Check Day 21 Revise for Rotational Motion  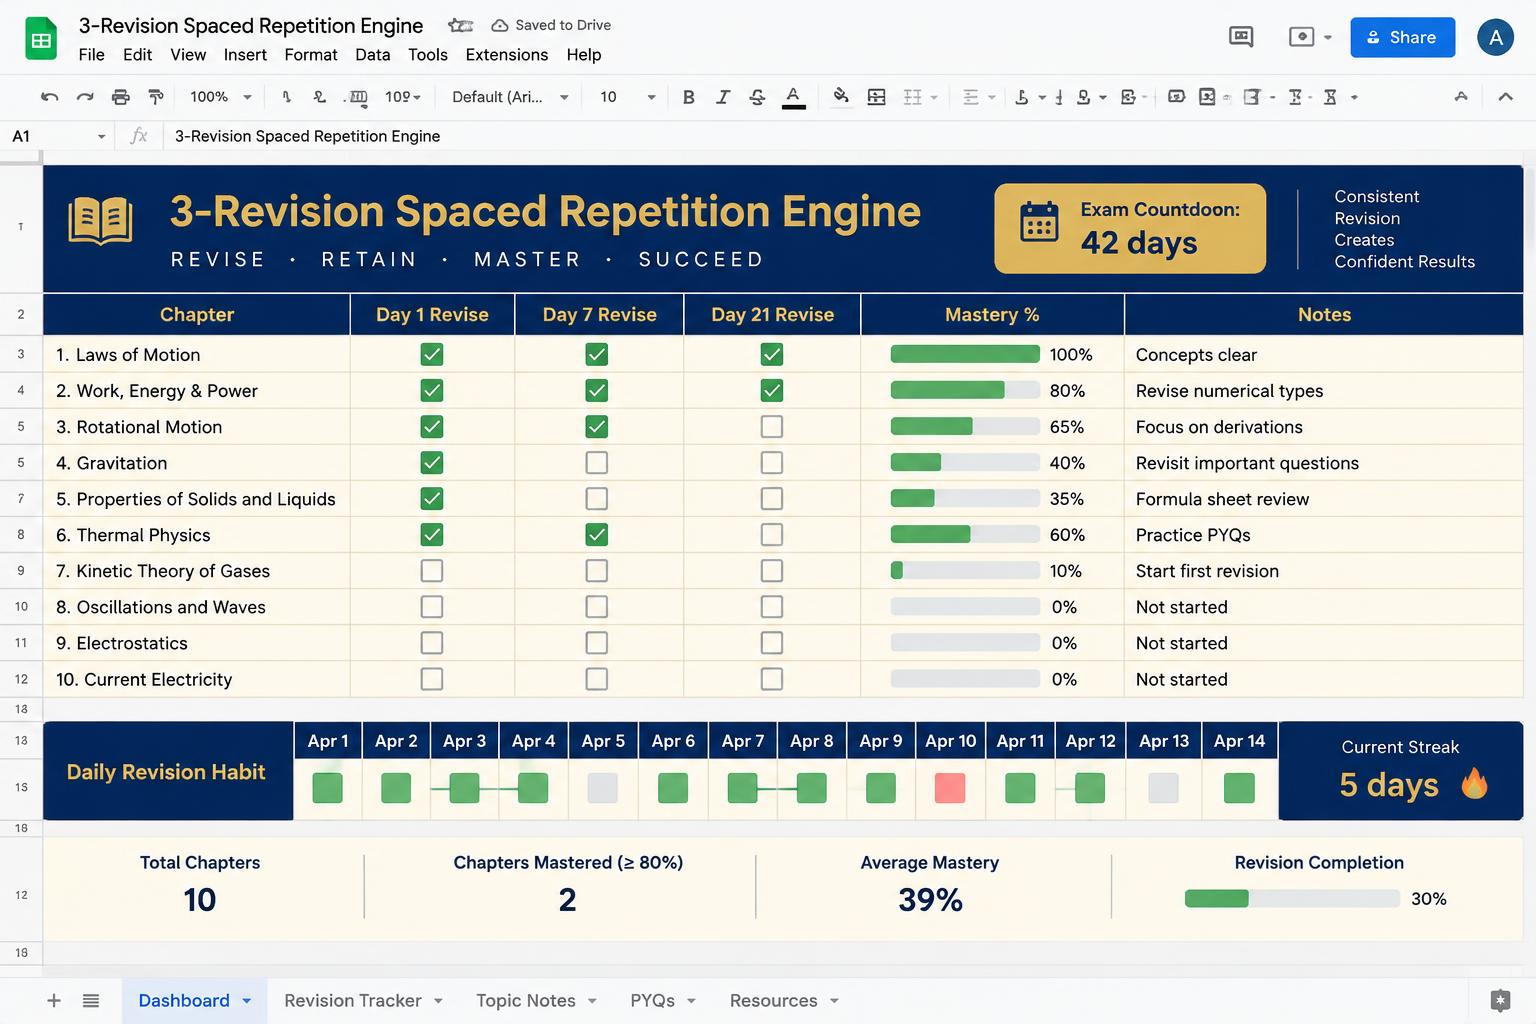[772, 427]
